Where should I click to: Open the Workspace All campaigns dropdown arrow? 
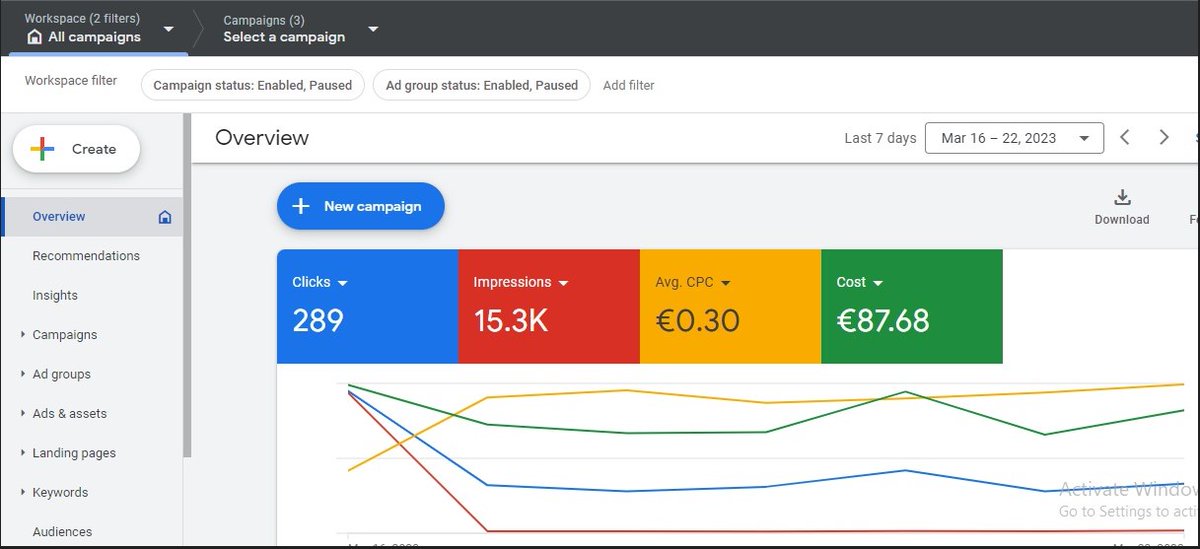168,29
